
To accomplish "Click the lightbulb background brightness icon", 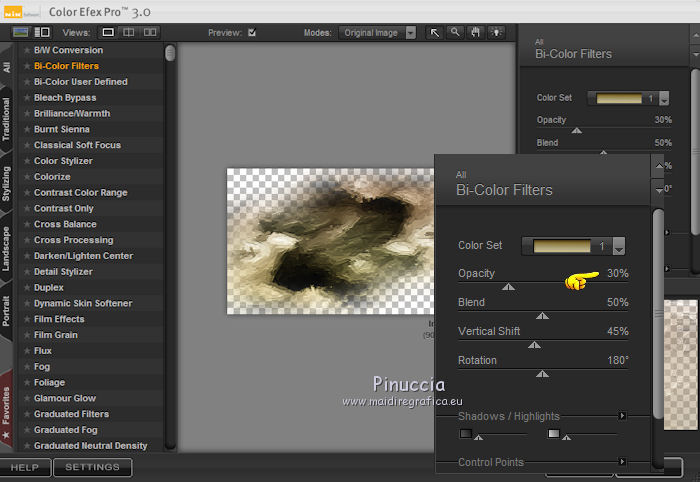I will point(496,32).
